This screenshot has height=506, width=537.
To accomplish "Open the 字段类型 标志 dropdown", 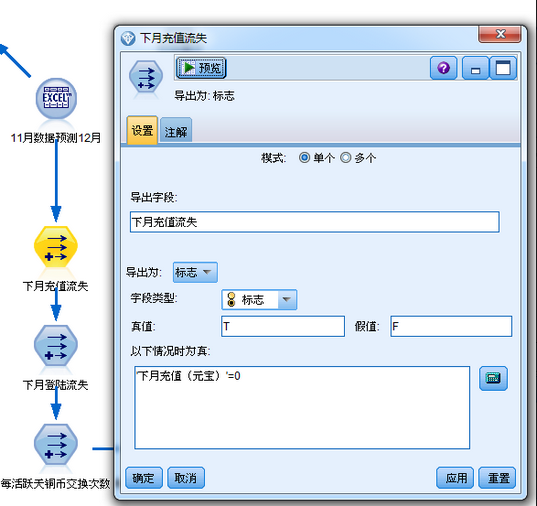I will (259, 300).
